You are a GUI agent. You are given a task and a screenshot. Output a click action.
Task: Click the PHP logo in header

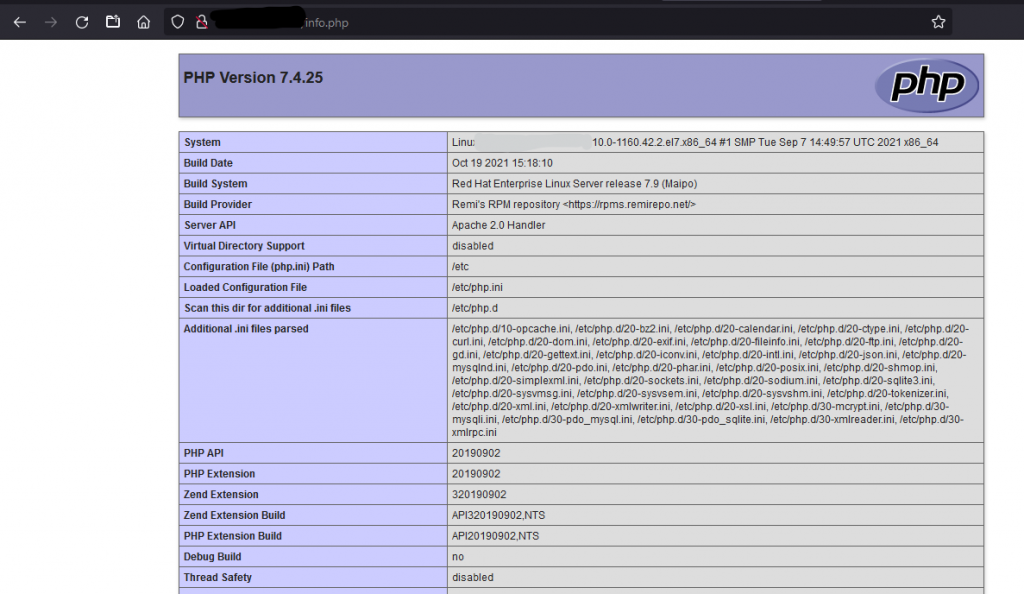pyautogui.click(x=926, y=85)
